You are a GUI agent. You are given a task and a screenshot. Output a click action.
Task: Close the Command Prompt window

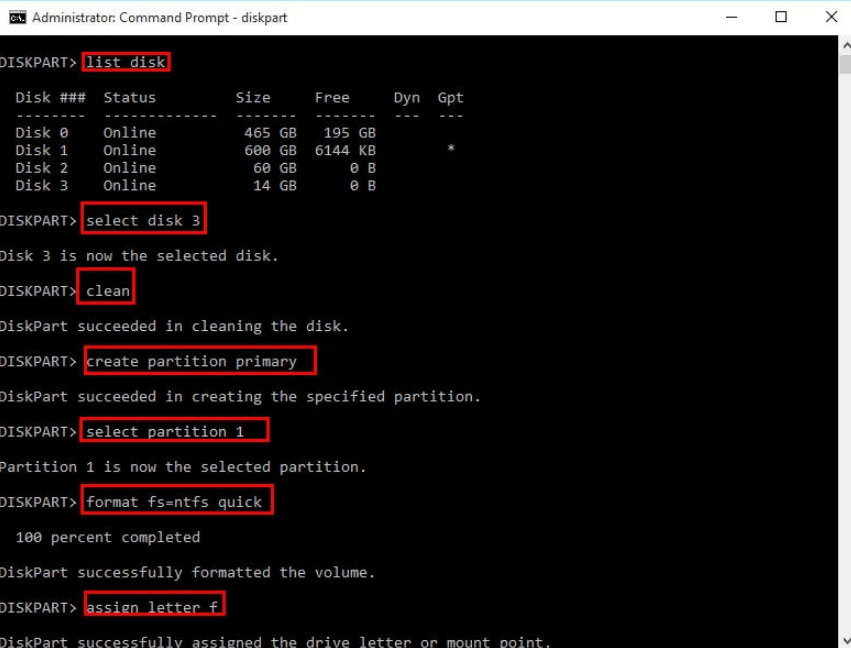830,17
